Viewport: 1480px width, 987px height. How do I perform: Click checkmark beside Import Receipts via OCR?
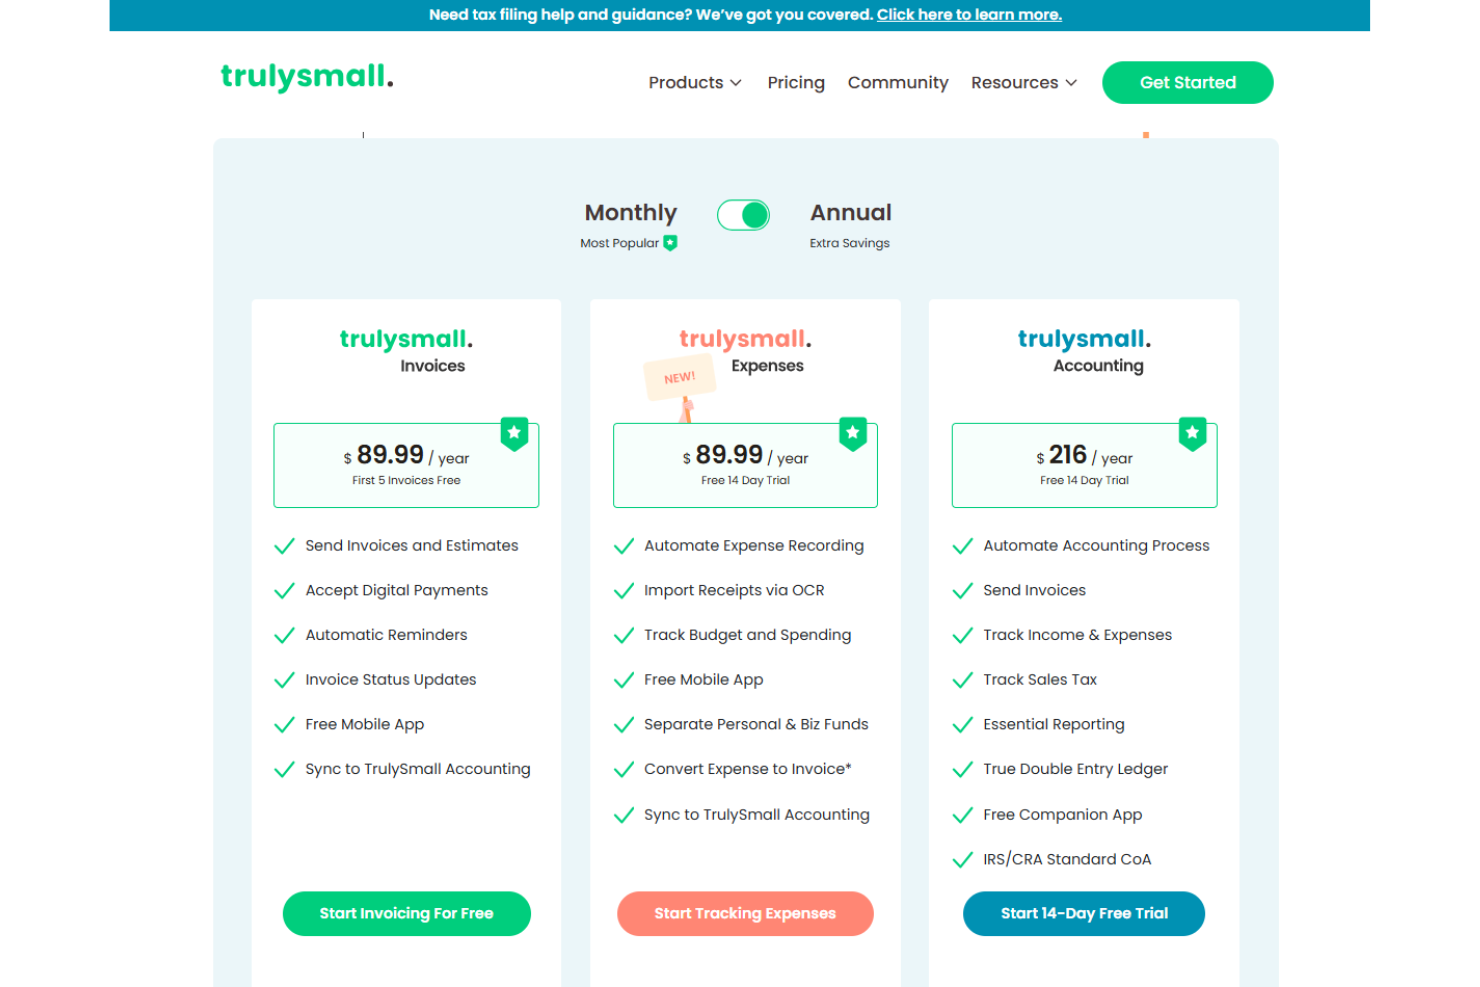(624, 591)
